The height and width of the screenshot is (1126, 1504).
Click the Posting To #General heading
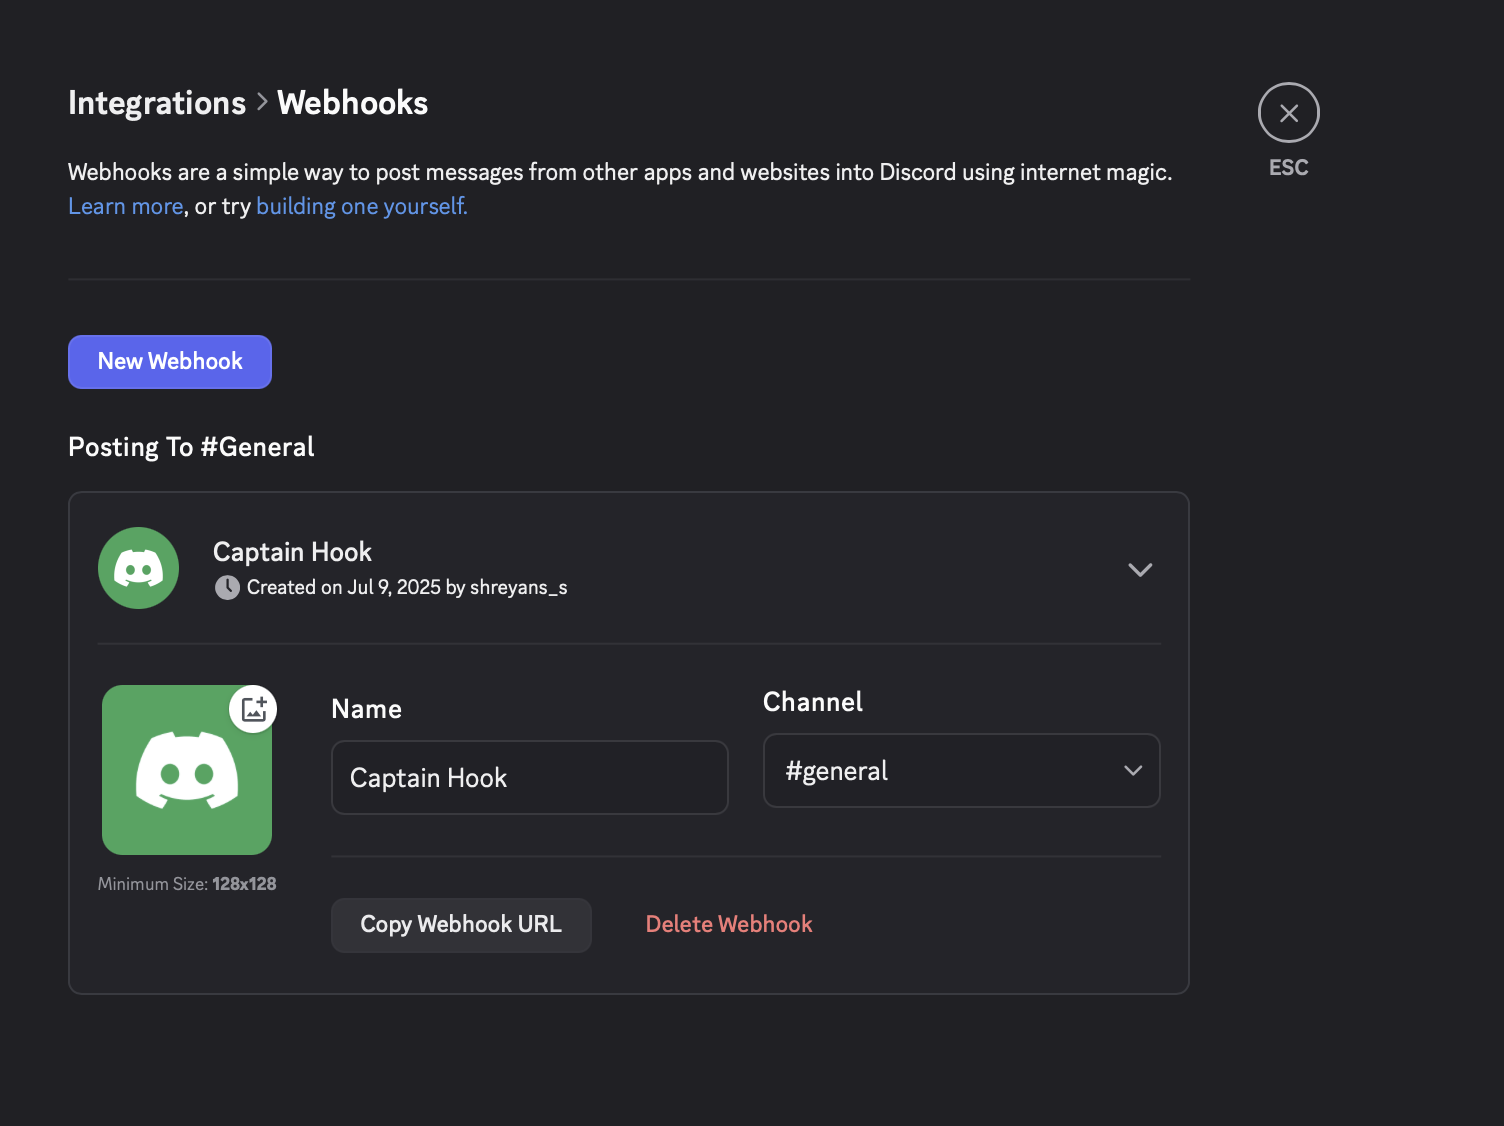point(191,447)
